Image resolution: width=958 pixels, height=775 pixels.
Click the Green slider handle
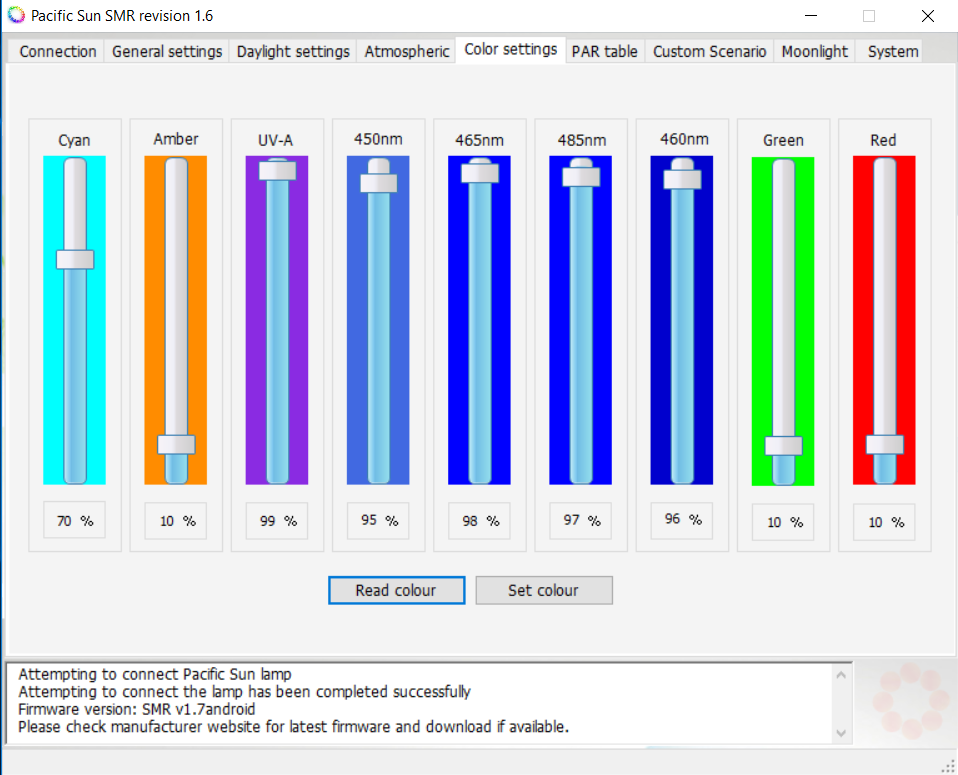click(784, 446)
